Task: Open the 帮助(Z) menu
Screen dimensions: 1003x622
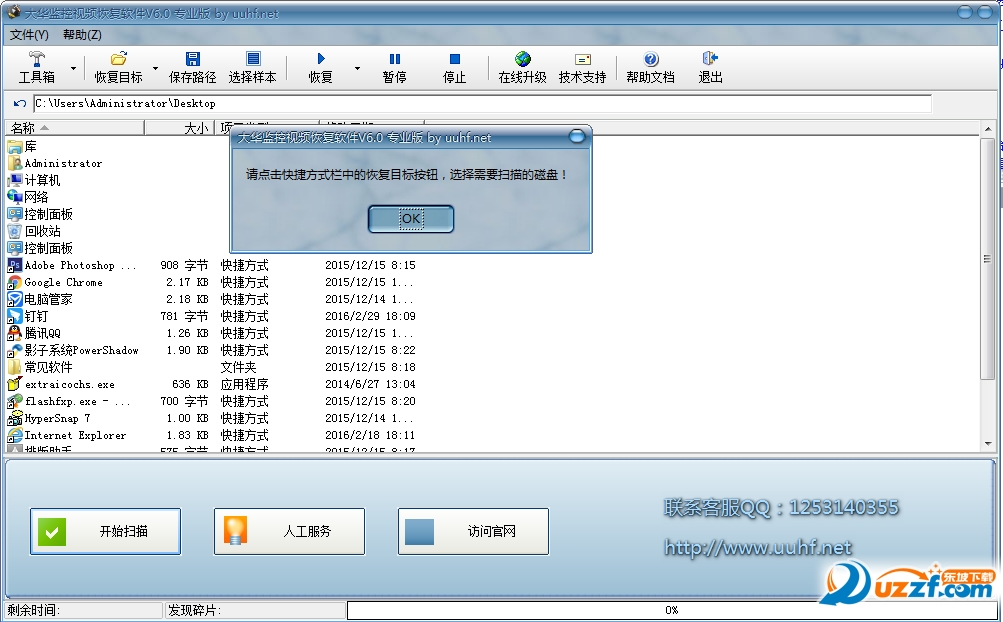Action: tap(82, 35)
